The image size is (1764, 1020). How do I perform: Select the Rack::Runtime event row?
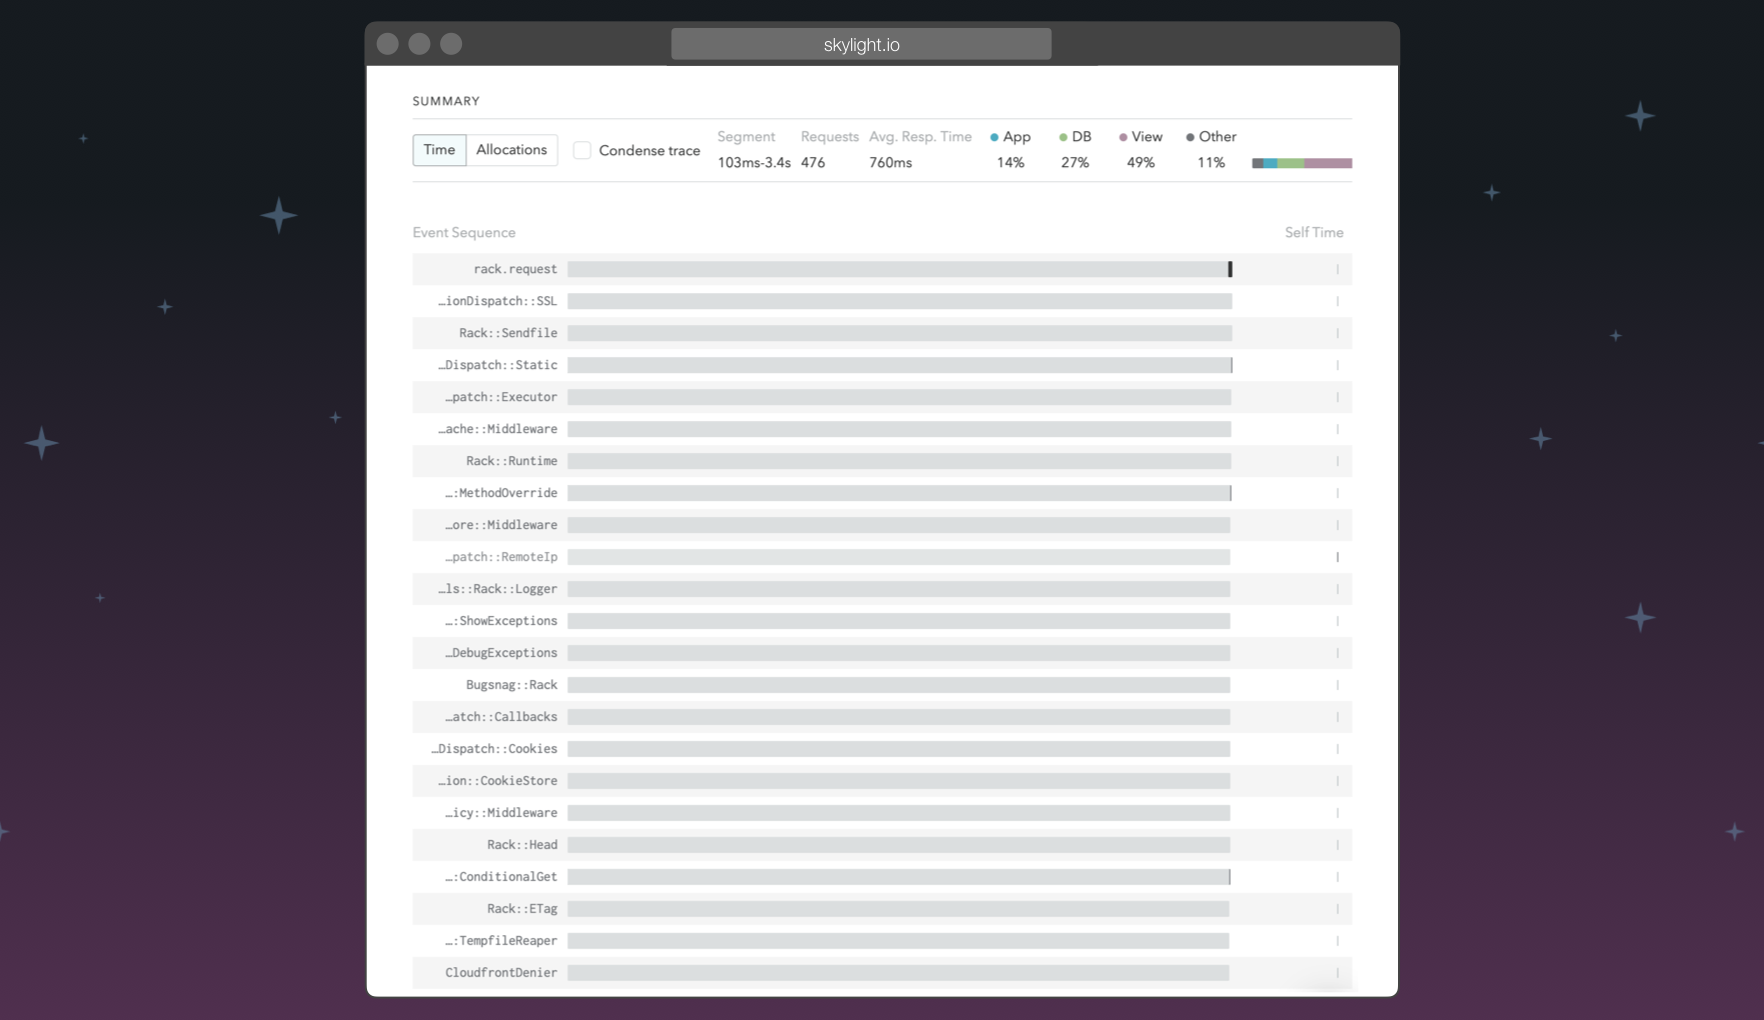pyautogui.click(x=882, y=461)
